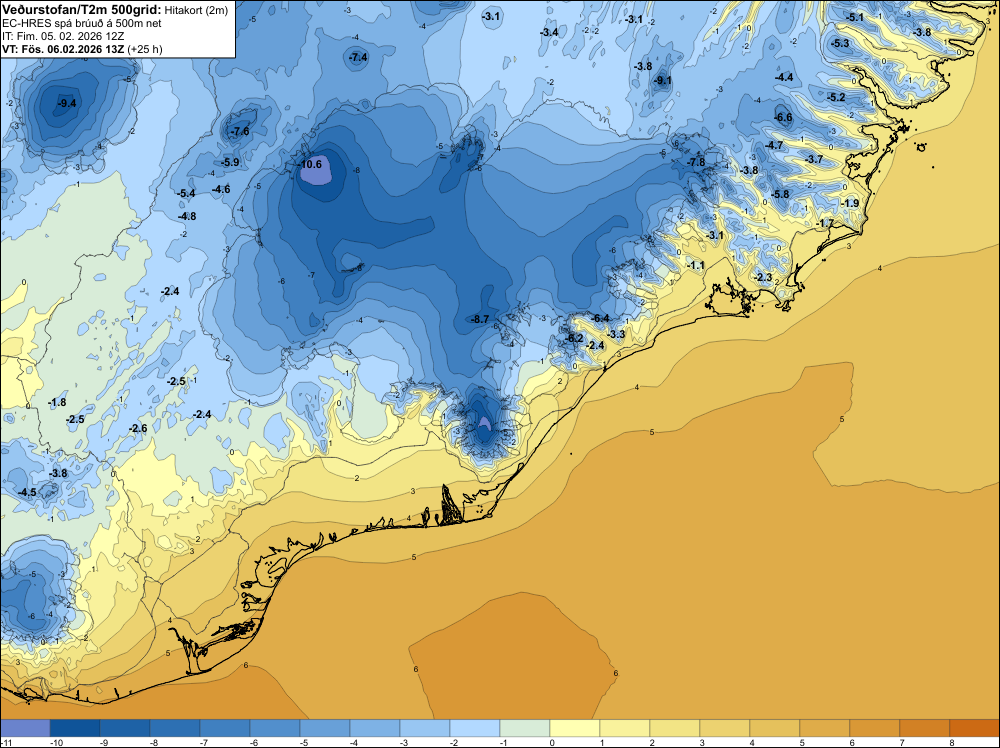This screenshot has height=748, width=1000.
Task: Click the -5.3 temperature label
Action: [x=840, y=44]
